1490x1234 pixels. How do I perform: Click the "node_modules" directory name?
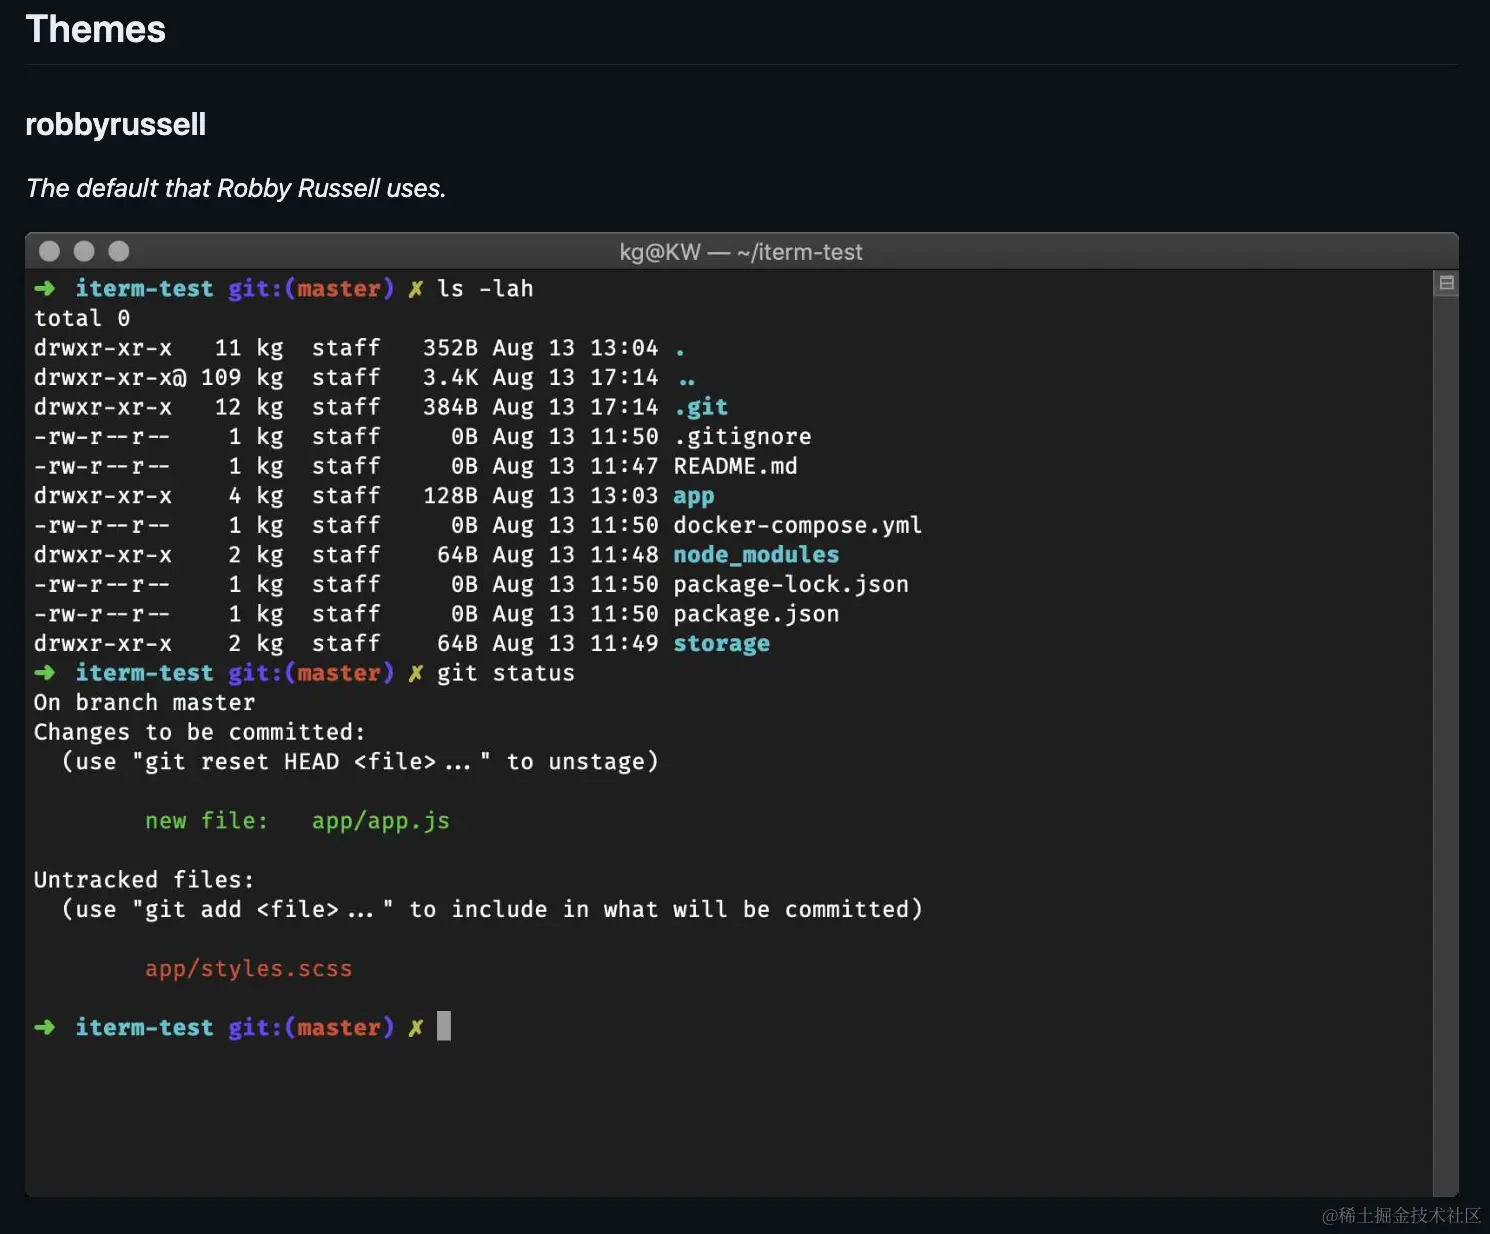point(756,555)
